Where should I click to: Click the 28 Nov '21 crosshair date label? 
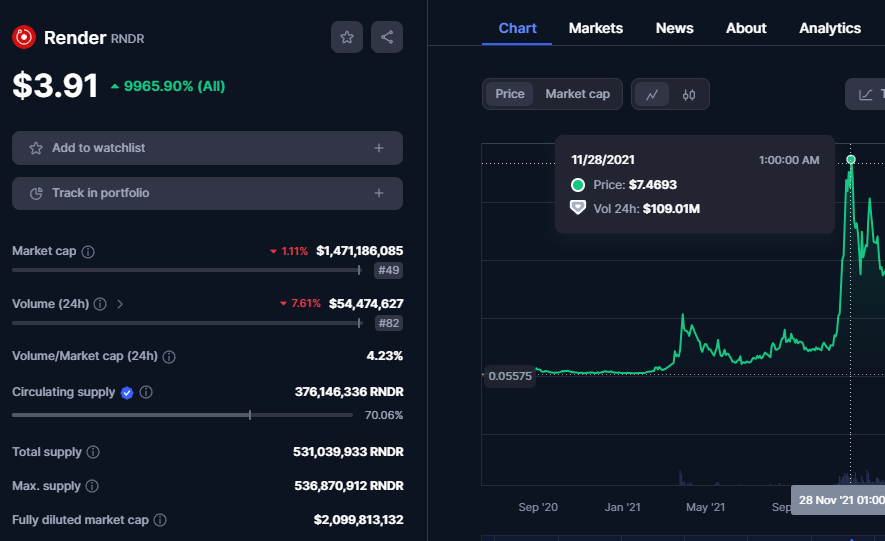point(838,500)
